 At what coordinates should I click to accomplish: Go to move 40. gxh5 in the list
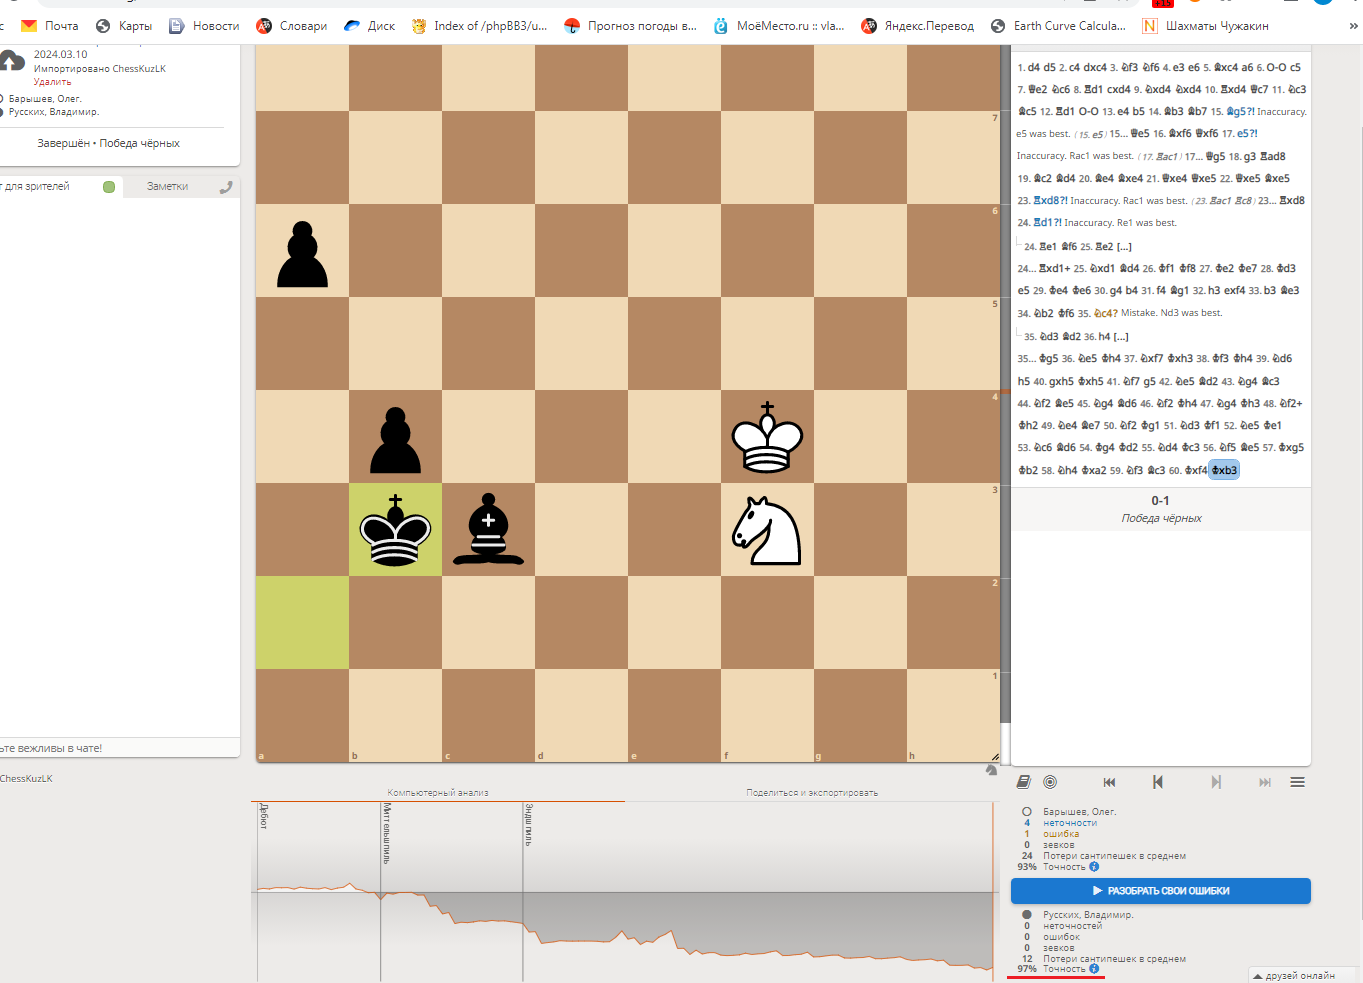point(1061,381)
